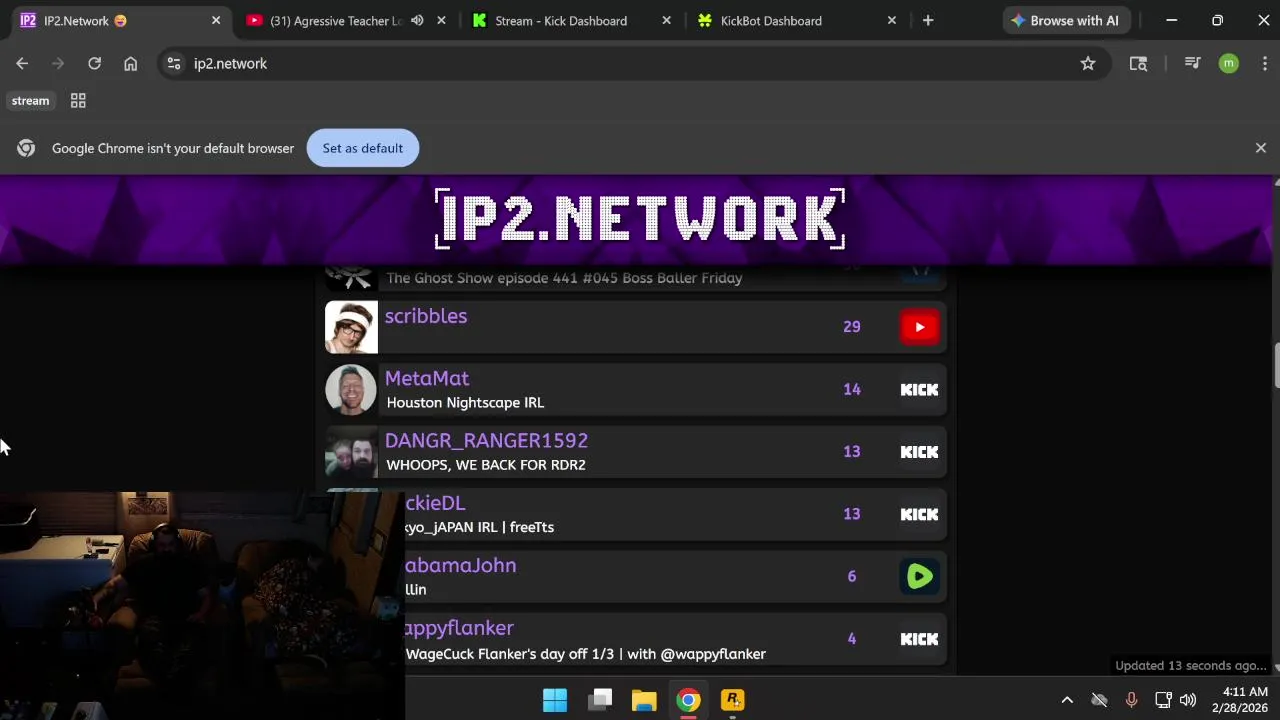Click Browse with AI button
This screenshot has height=720, width=1280.
pos(1065,20)
